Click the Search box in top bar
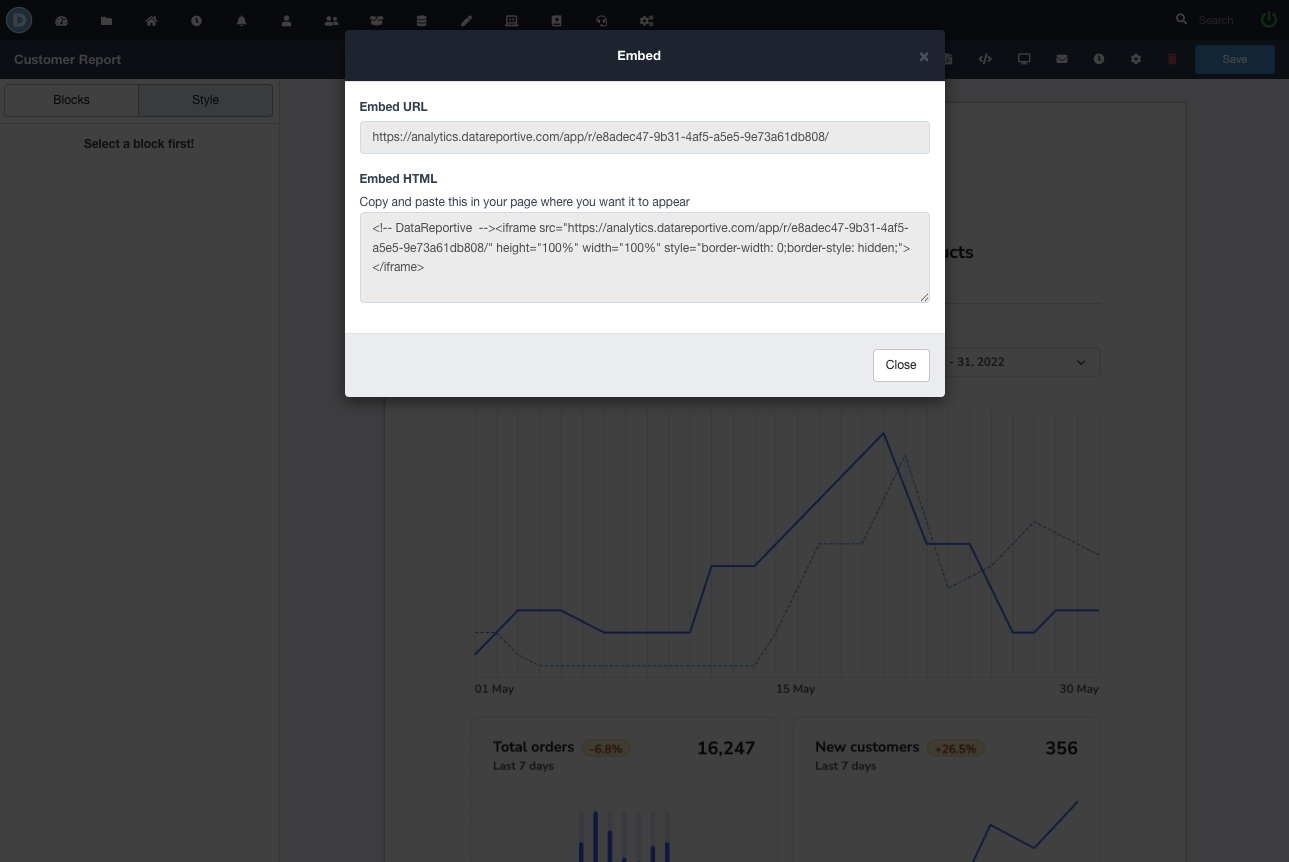Screen dimensions: 1289x862 1216,20
